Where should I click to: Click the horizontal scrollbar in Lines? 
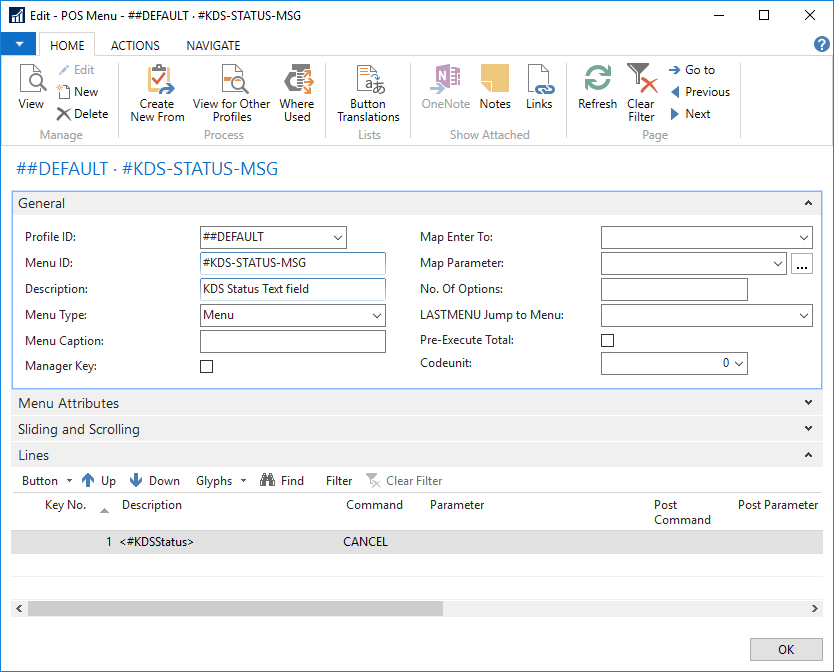[235, 608]
